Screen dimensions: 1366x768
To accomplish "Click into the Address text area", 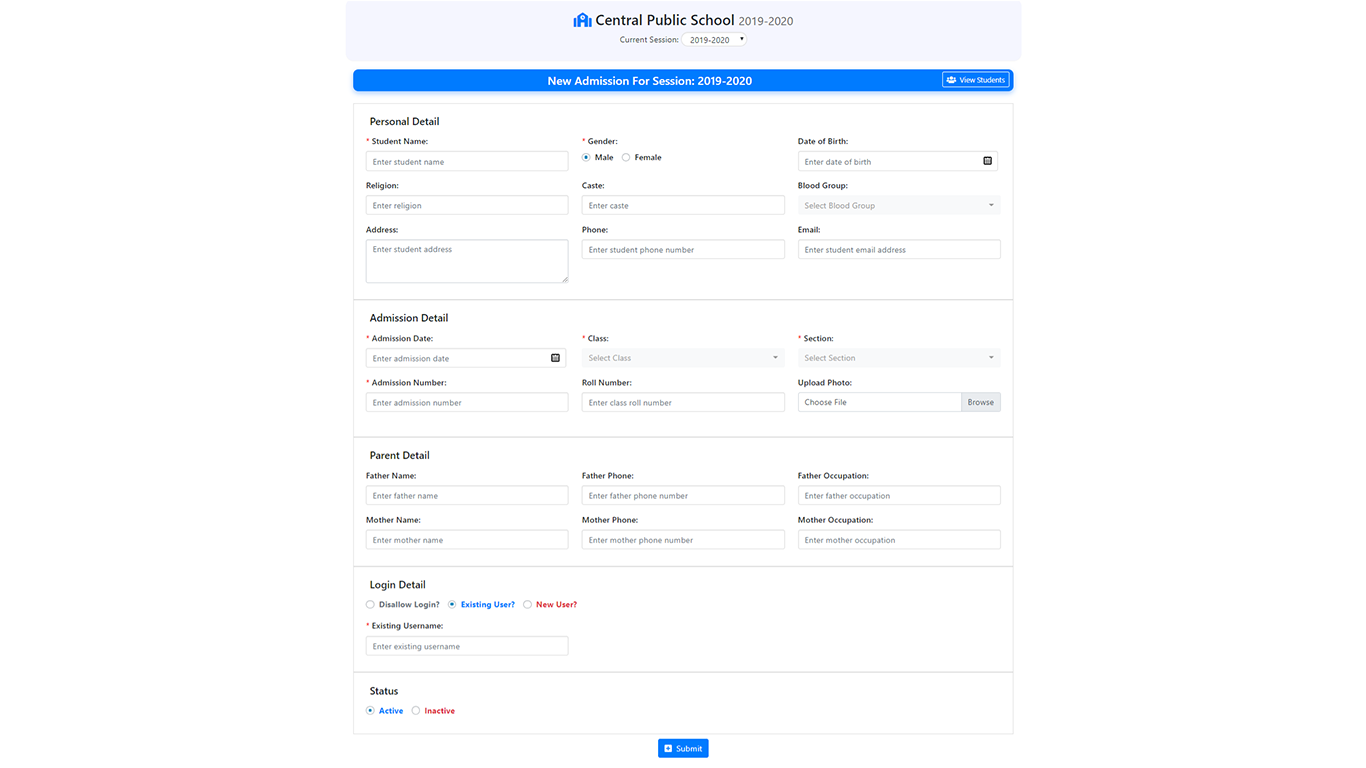I will (466, 261).
